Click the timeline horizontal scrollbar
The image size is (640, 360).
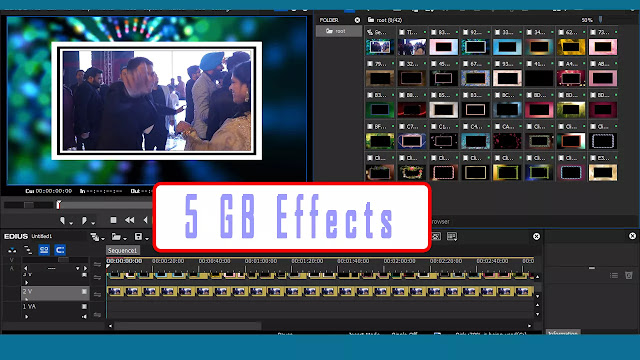click(x=188, y=326)
